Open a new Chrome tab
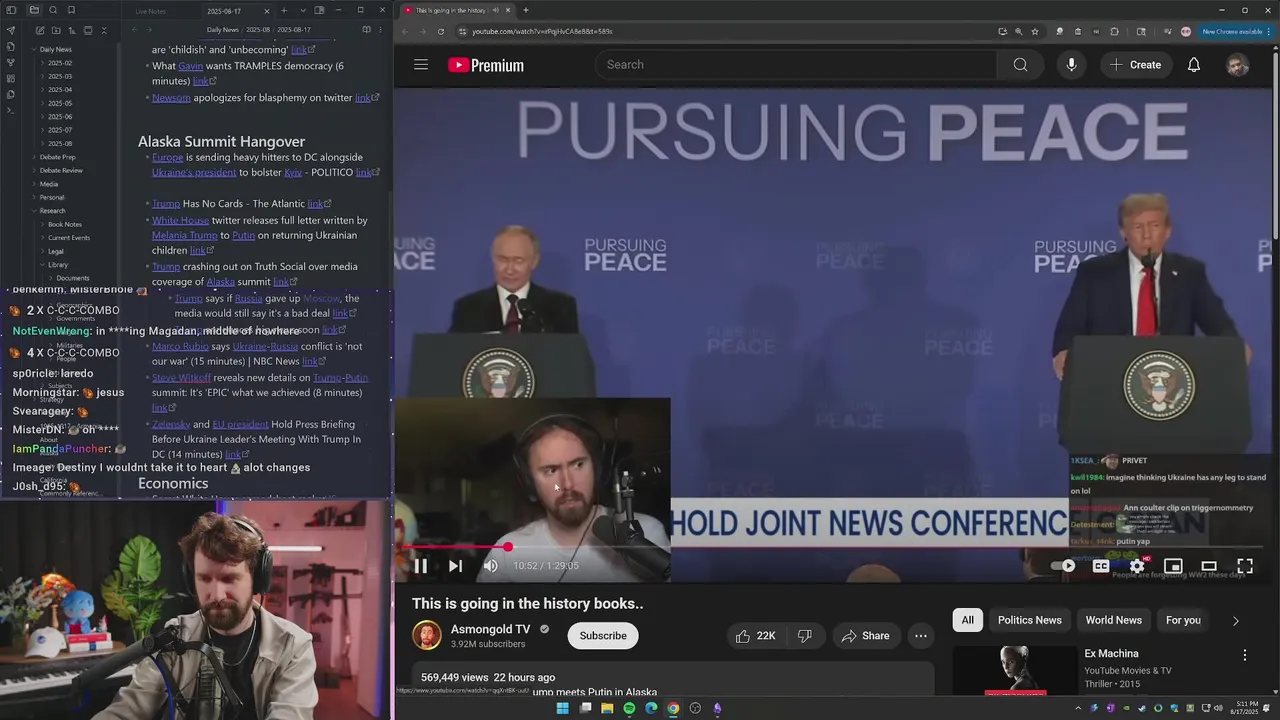Image resolution: width=1280 pixels, height=720 pixels. (526, 10)
